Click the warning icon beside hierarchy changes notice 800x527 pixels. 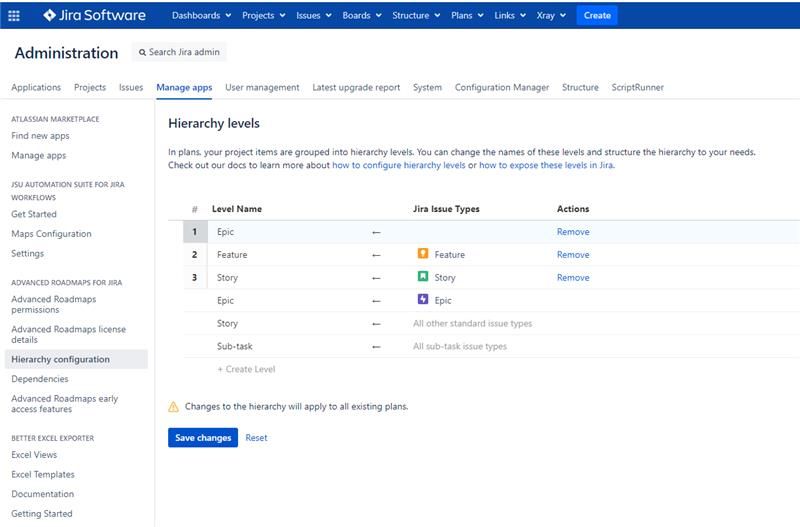tap(173, 407)
